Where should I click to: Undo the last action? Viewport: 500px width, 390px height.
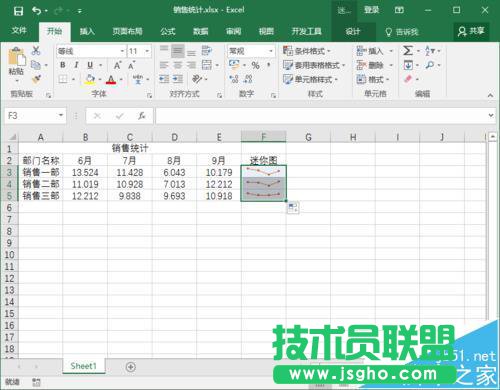pyautogui.click(x=36, y=11)
